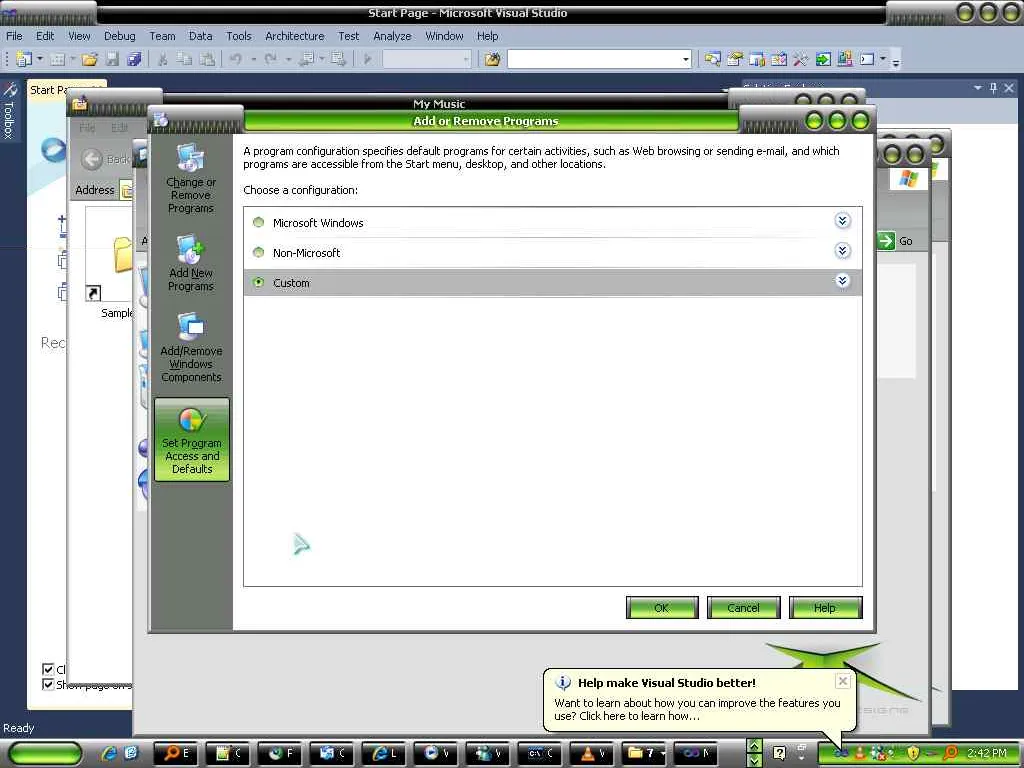The height and width of the screenshot is (768, 1024).
Task: Open the Toolbox side panel
Action: tap(8, 111)
